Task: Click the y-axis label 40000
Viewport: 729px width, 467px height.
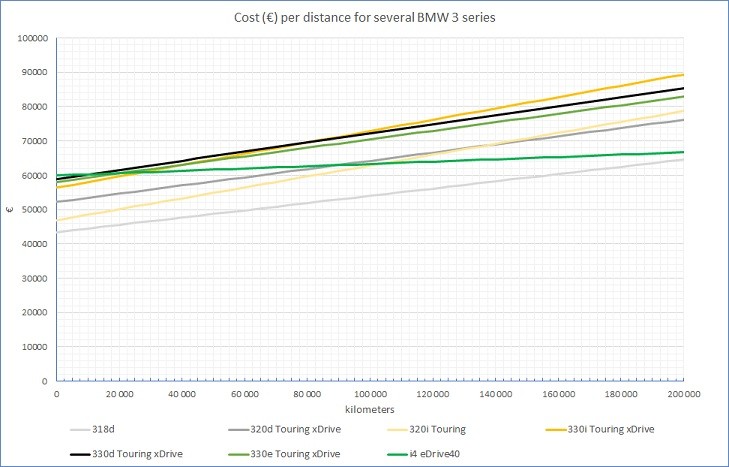Action: click(x=34, y=244)
